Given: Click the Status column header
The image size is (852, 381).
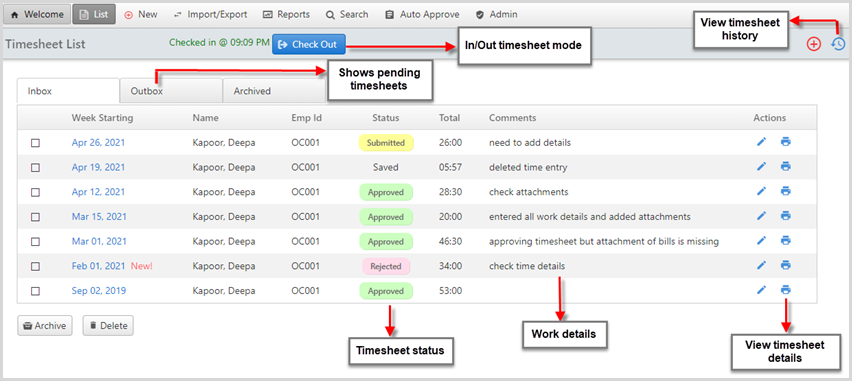Looking at the screenshot, I should [386, 118].
